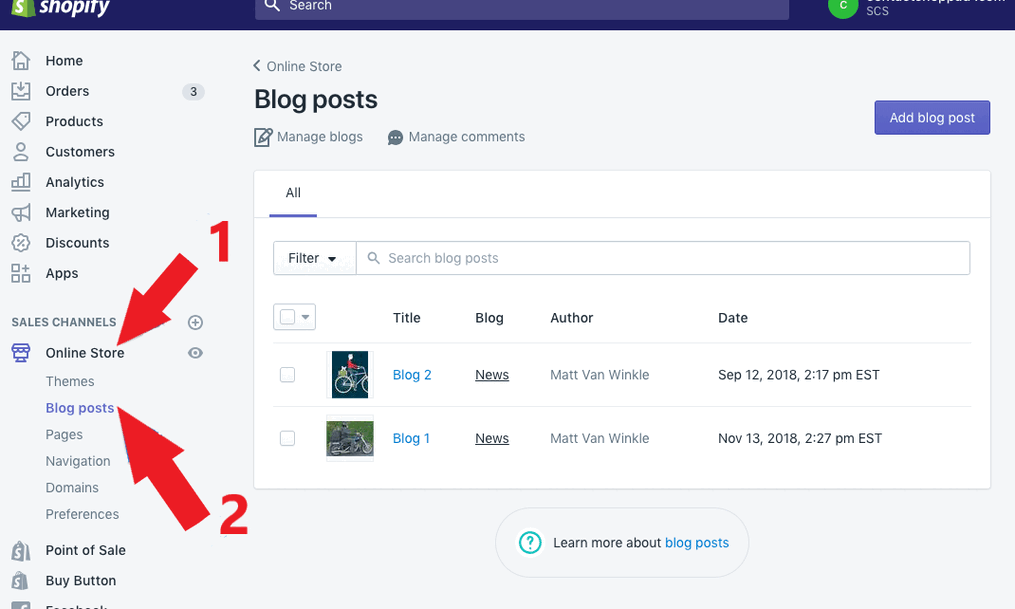Image resolution: width=1015 pixels, height=609 pixels.
Task: Select the checkbox for Blog 1
Action: pos(288,438)
